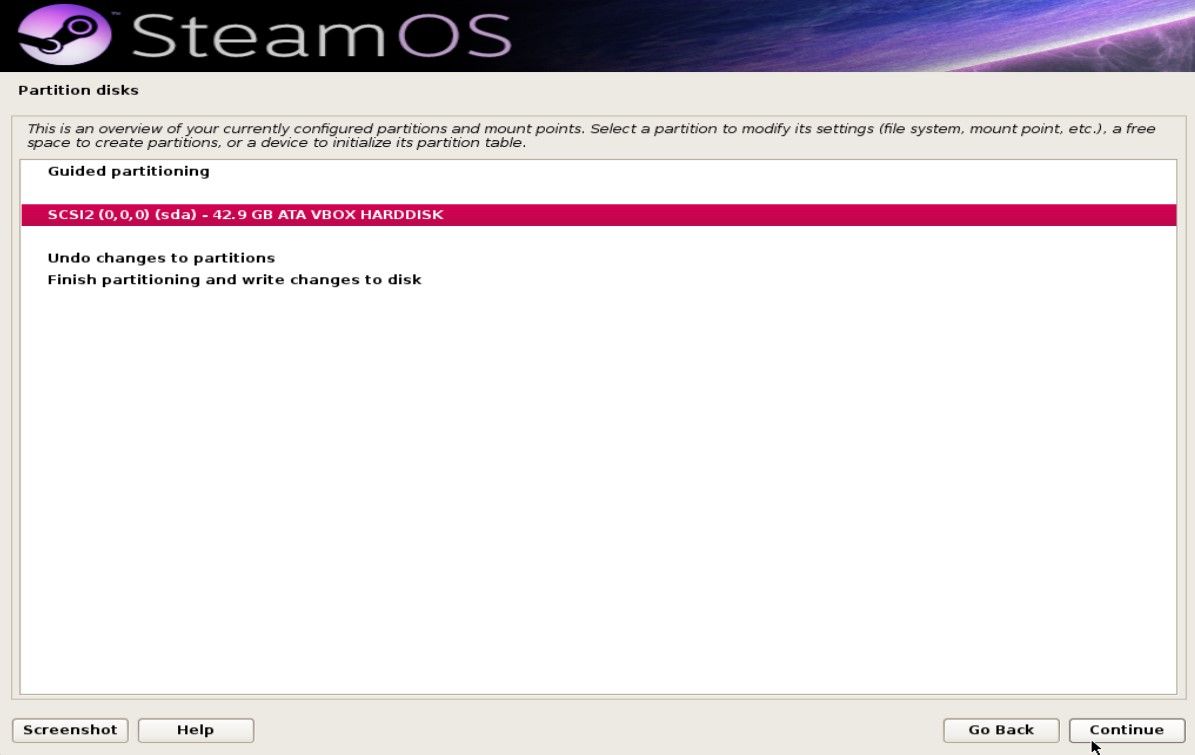
Task: Click inside the partition list area
Action: (590, 450)
